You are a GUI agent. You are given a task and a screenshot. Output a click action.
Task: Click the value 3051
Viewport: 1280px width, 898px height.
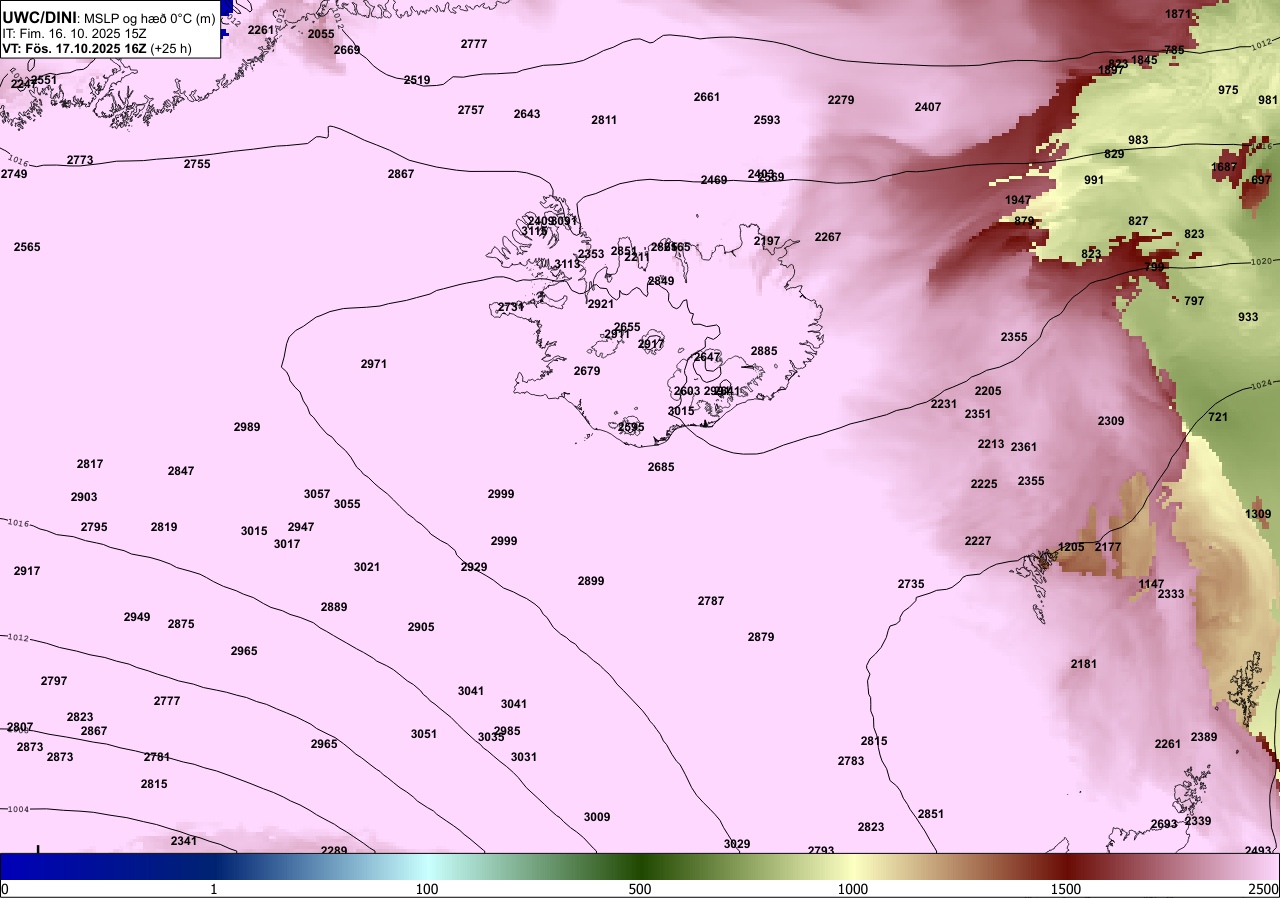(424, 734)
